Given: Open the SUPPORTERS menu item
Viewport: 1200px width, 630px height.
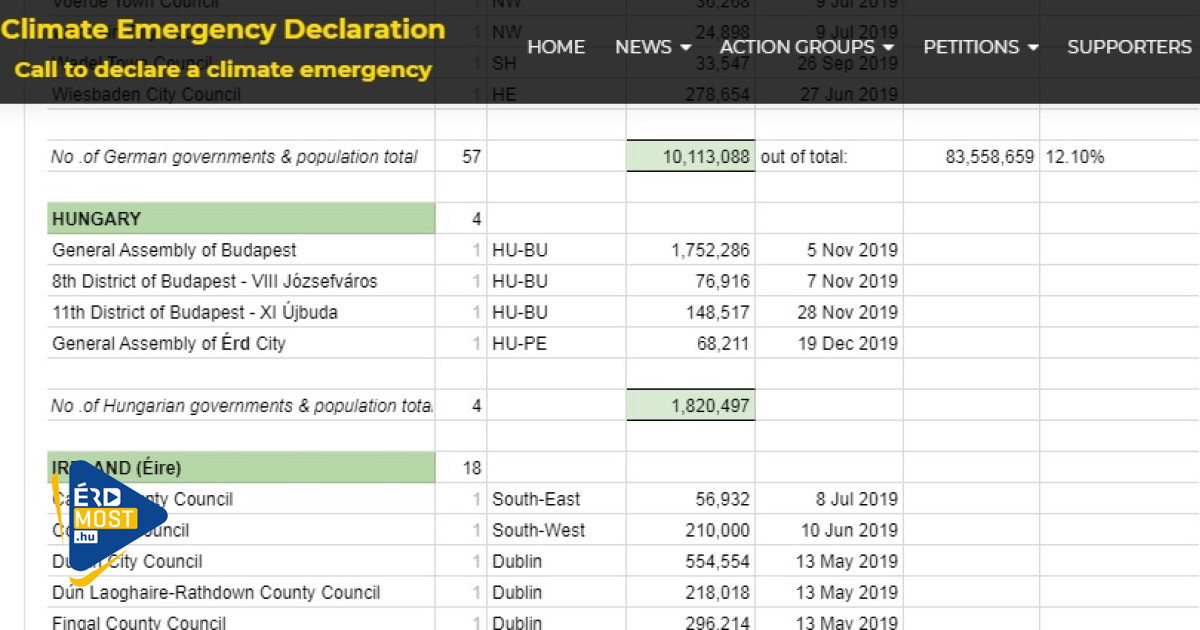Looking at the screenshot, I should (1129, 47).
